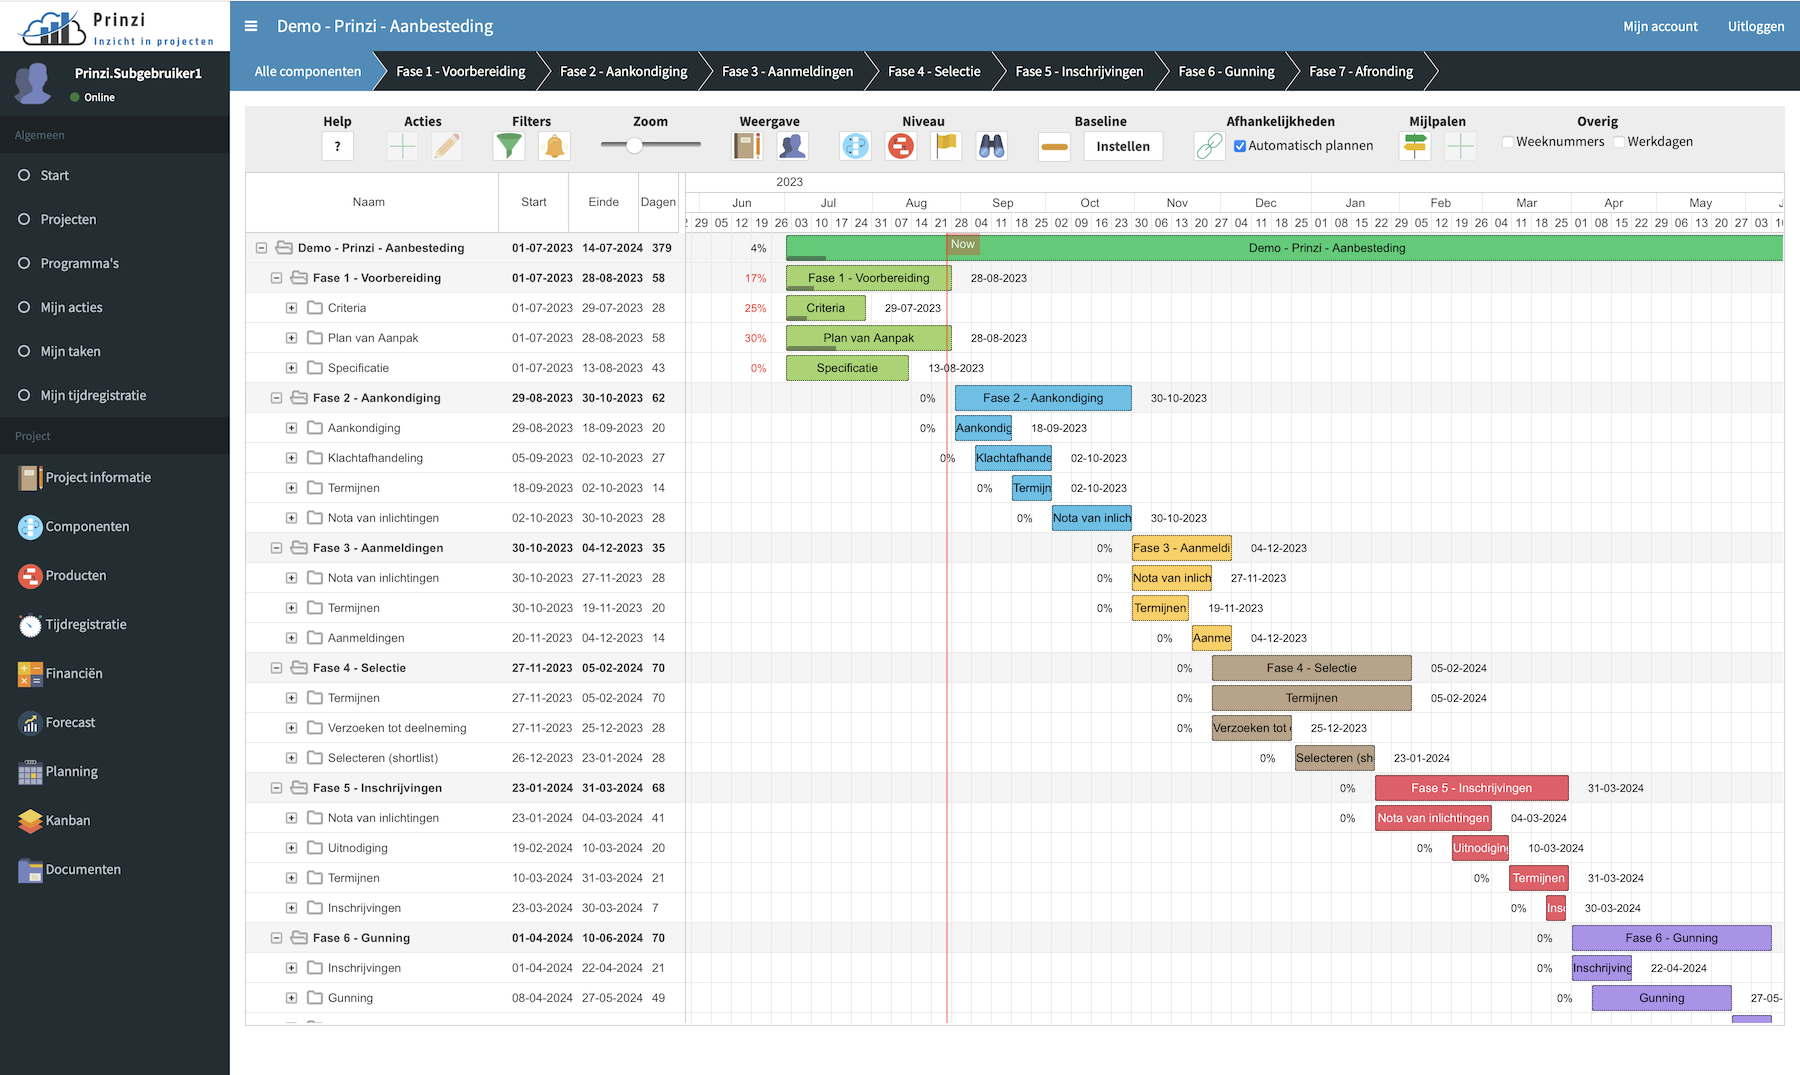Collapse Fase 3 - Aanmeldingen tree row
This screenshot has width=1800, height=1075.
click(x=276, y=548)
